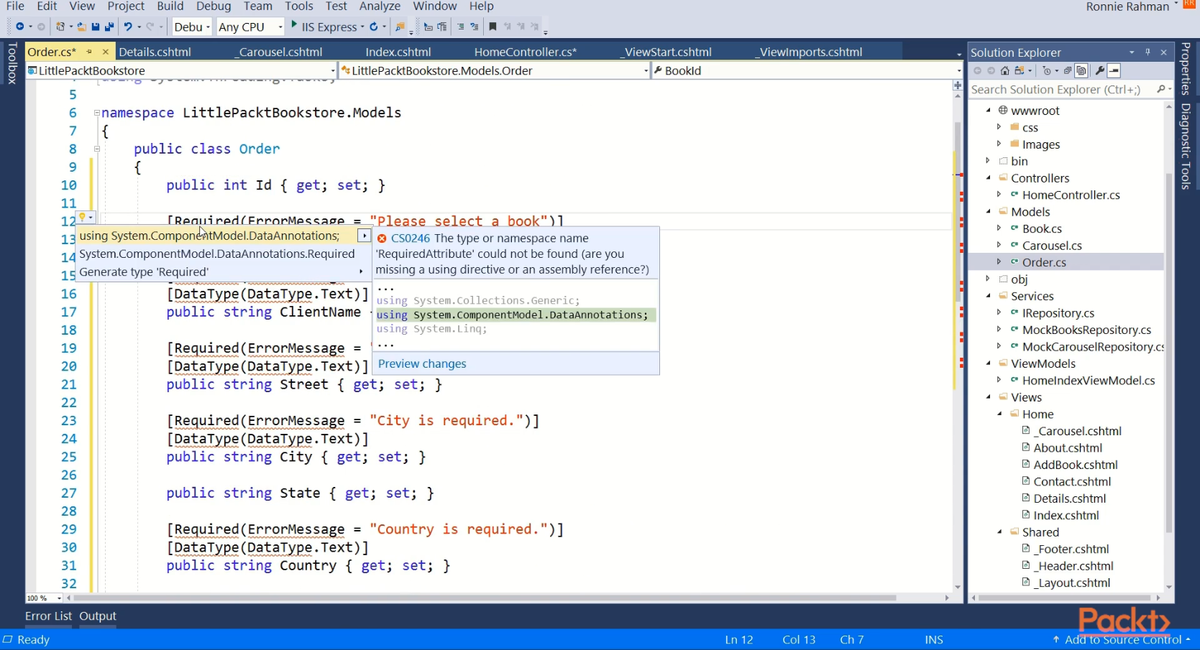Screen dimensions: 1200x650
Task: Click the Search Solution Explorer input field
Action: [x=1060, y=89]
